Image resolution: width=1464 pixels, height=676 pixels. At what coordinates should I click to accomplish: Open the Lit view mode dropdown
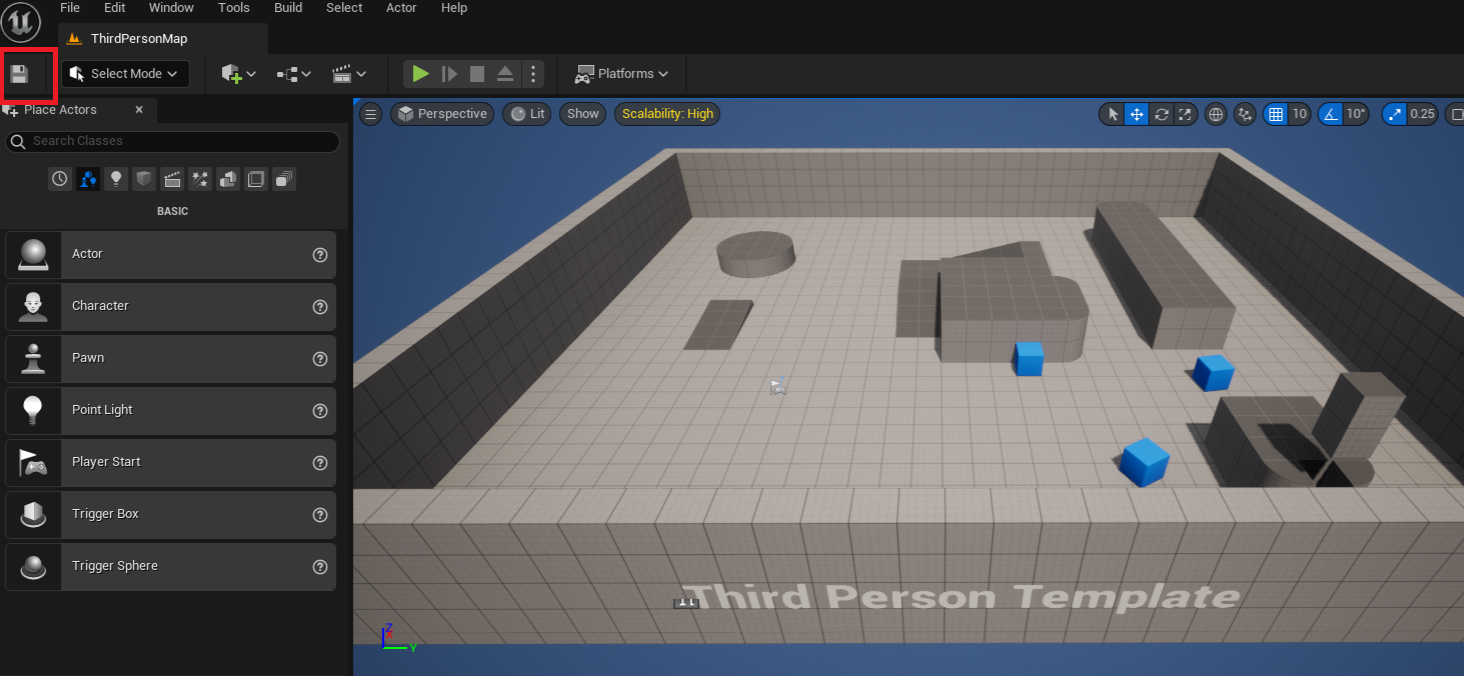point(527,114)
